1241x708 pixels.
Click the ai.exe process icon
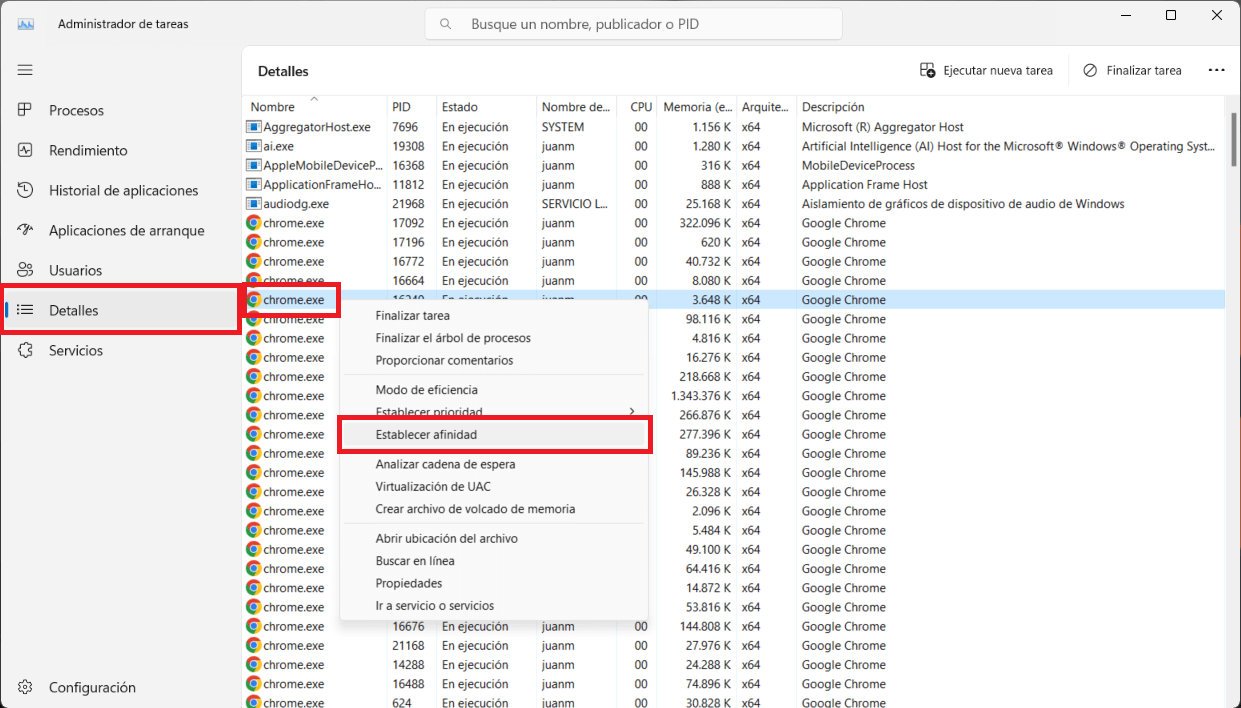(x=253, y=146)
